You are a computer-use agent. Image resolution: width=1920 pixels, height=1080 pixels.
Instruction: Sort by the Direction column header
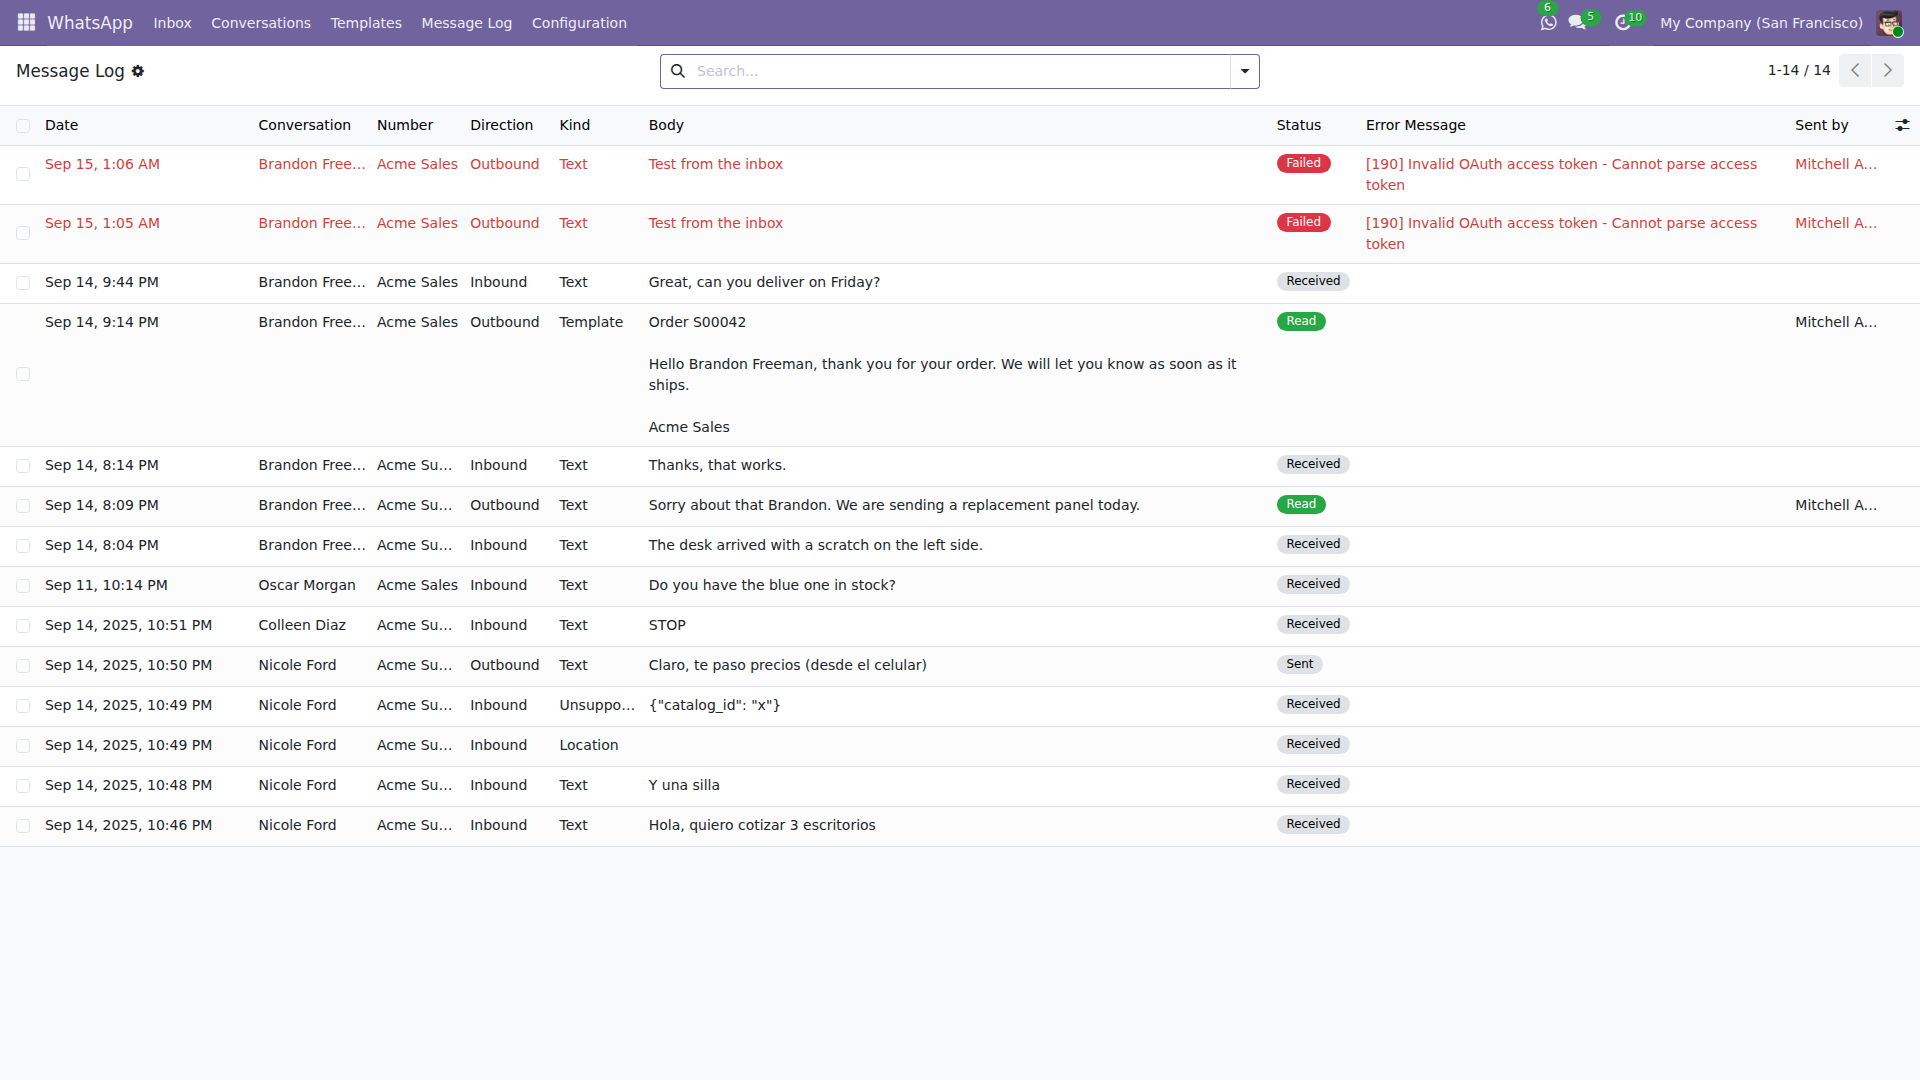pos(501,125)
